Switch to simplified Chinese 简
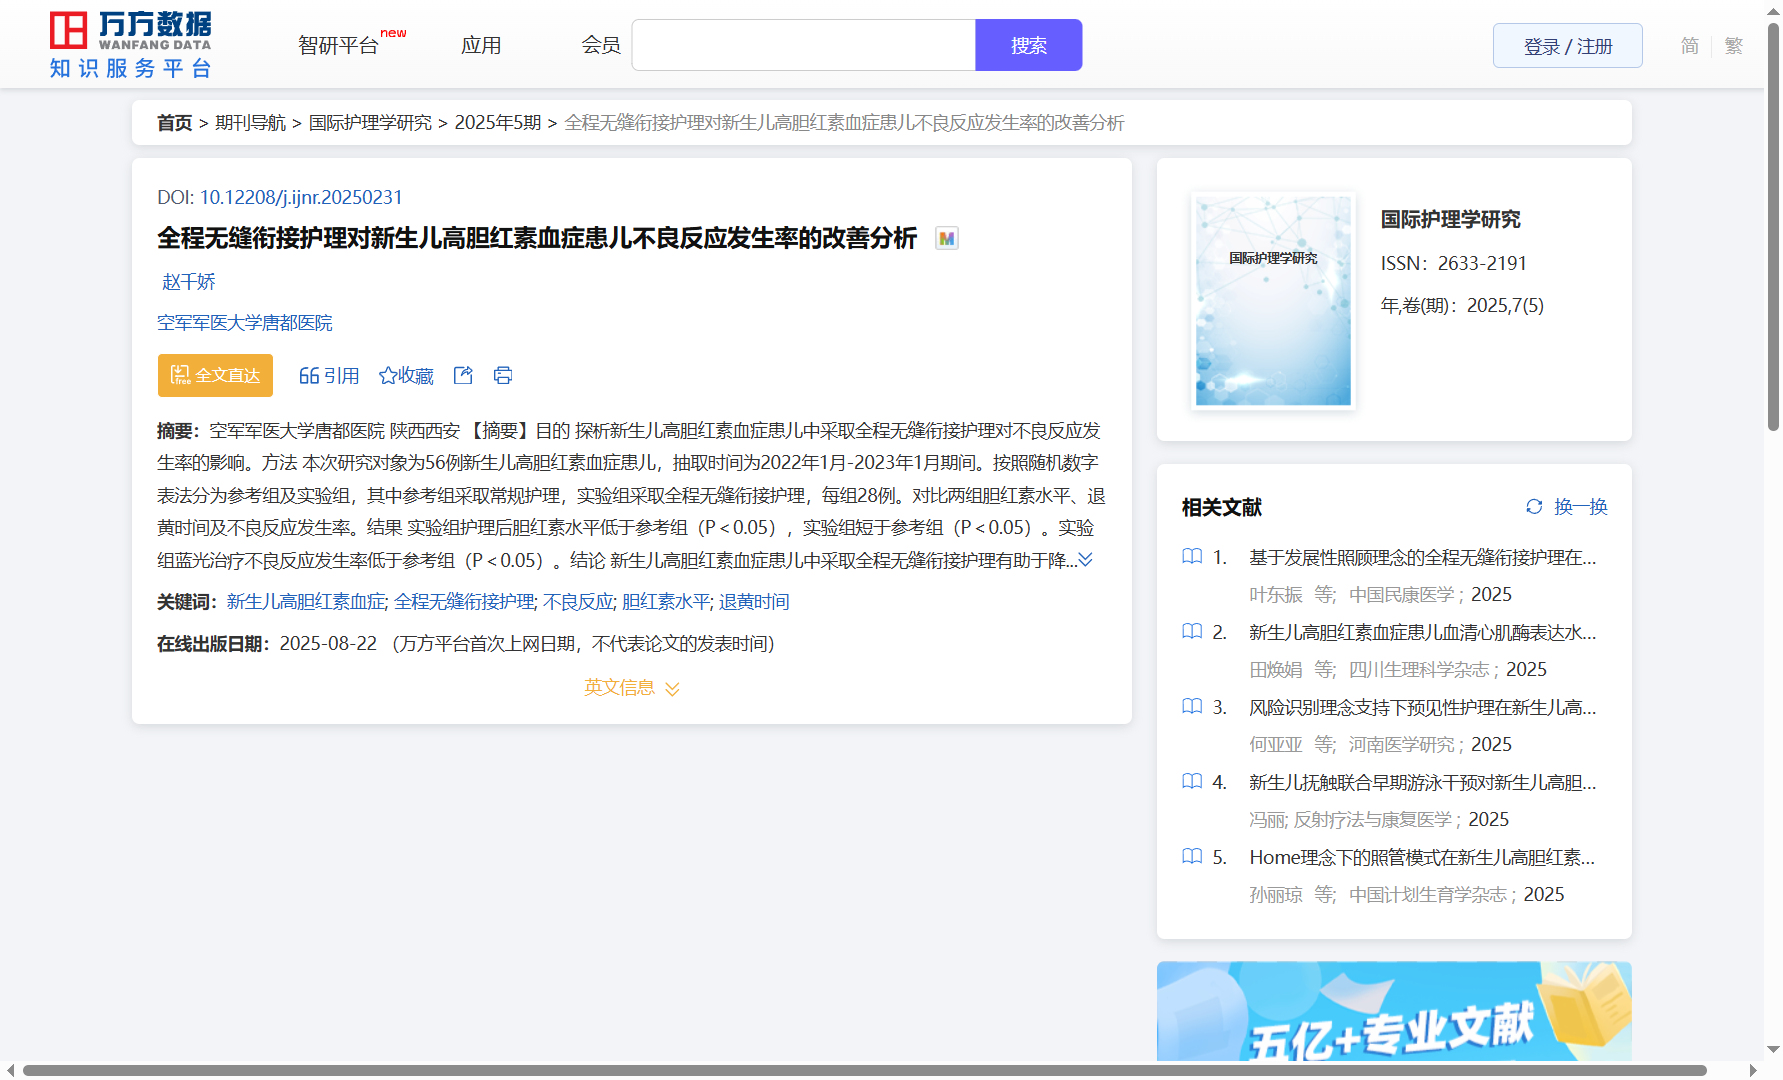The height and width of the screenshot is (1080, 1783). [1689, 46]
